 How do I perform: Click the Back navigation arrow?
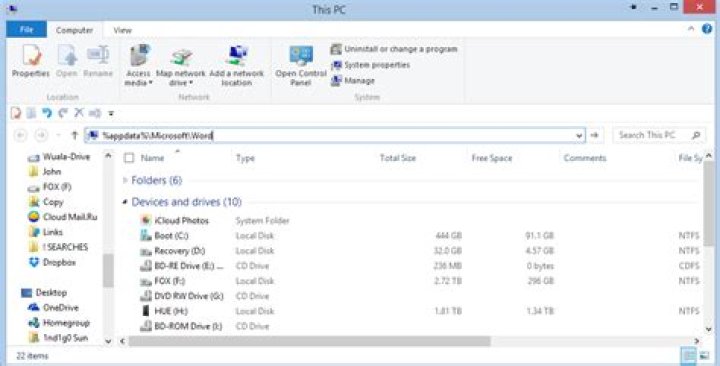[x=20, y=135]
